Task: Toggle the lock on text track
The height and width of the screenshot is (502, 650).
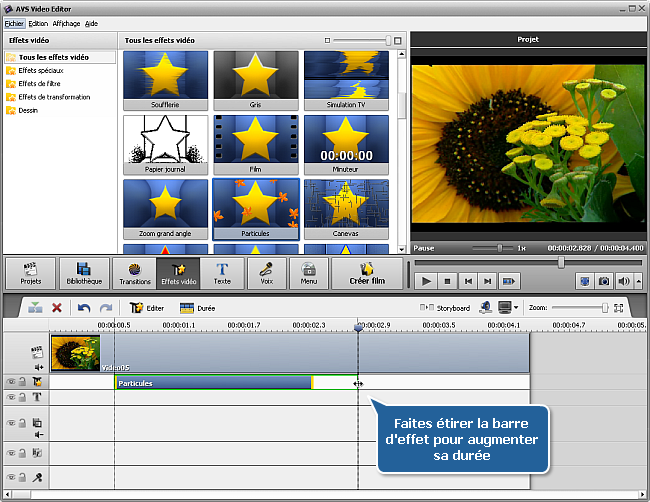Action: coord(22,397)
